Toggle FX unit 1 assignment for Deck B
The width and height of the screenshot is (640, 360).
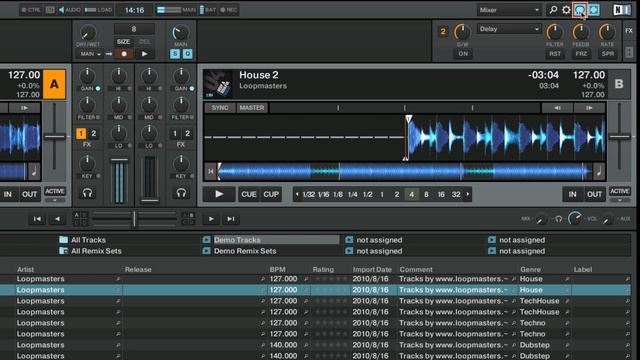tap(175, 133)
